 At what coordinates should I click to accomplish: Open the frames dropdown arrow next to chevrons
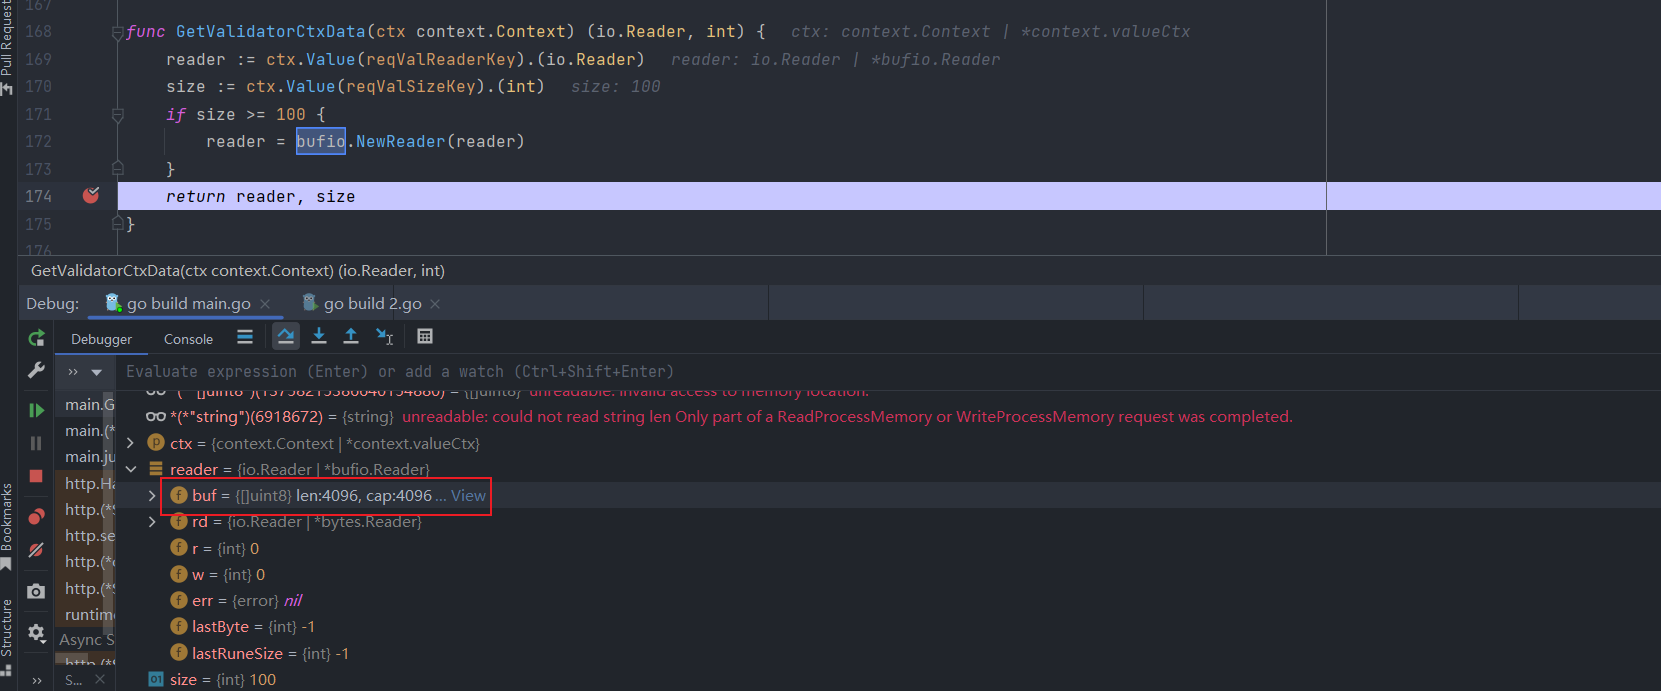pos(97,372)
